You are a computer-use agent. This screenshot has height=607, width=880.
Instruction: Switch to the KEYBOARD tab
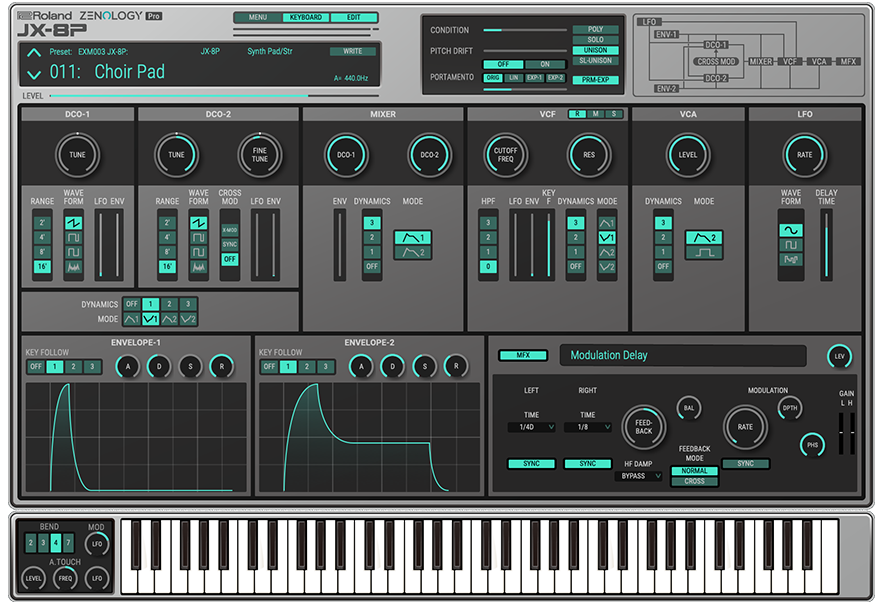306,17
